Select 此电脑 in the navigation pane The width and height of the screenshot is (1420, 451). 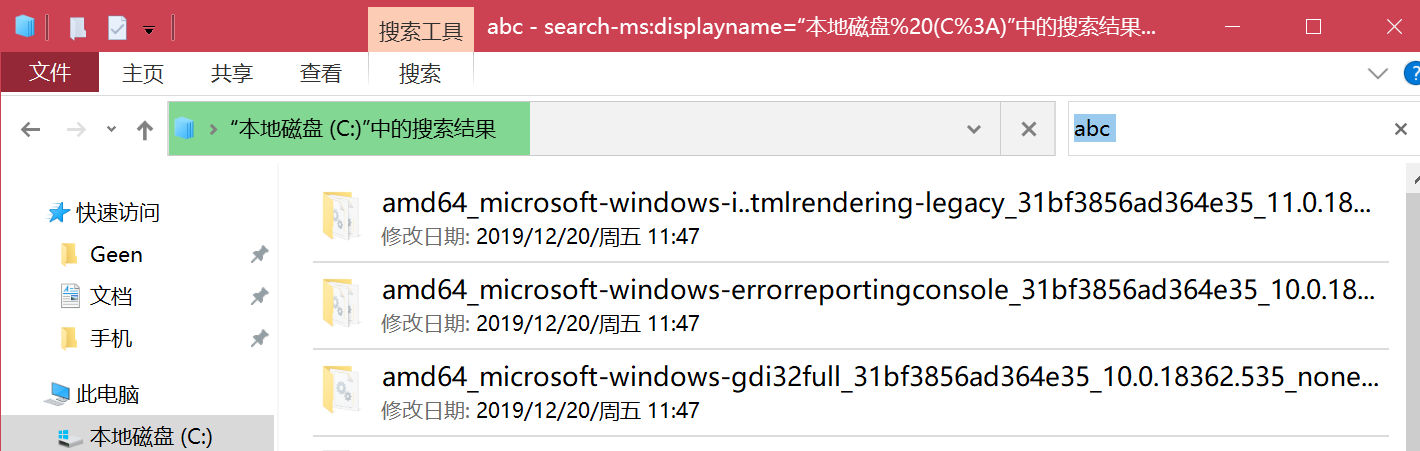[x=107, y=394]
